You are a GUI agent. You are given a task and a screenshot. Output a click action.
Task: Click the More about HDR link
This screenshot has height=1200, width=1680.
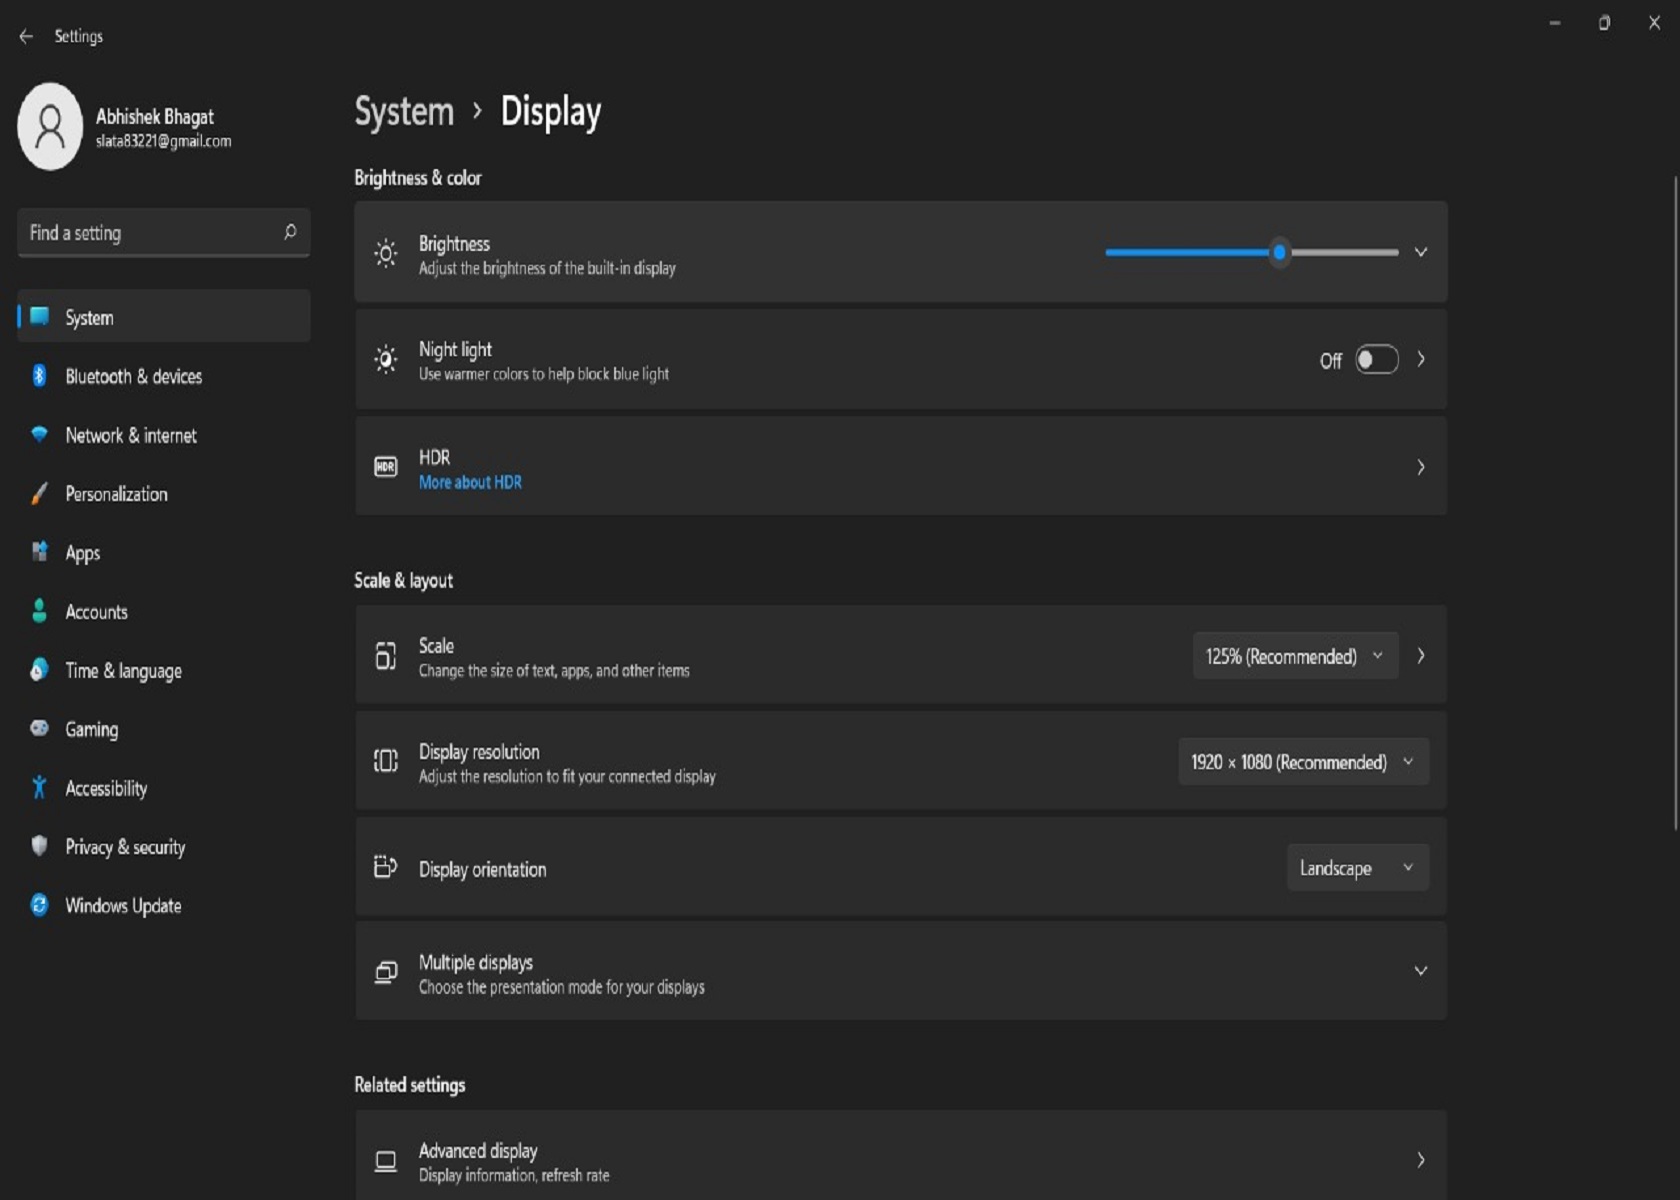470,482
